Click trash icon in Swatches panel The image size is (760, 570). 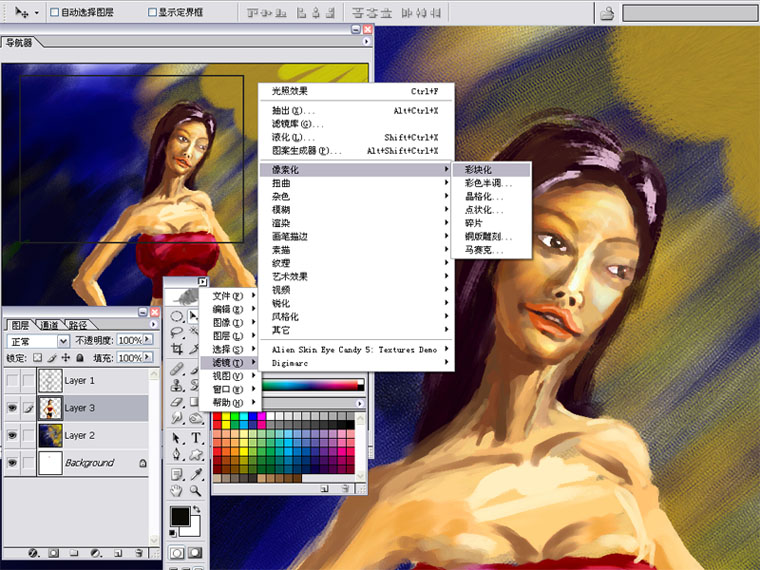click(345, 489)
